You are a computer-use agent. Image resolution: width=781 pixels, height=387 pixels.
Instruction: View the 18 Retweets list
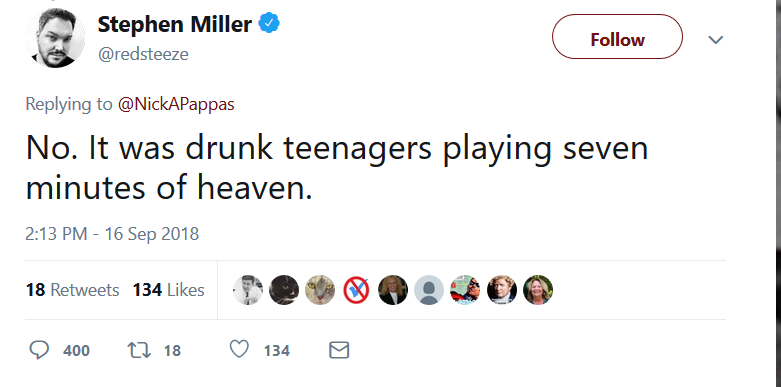(x=73, y=290)
